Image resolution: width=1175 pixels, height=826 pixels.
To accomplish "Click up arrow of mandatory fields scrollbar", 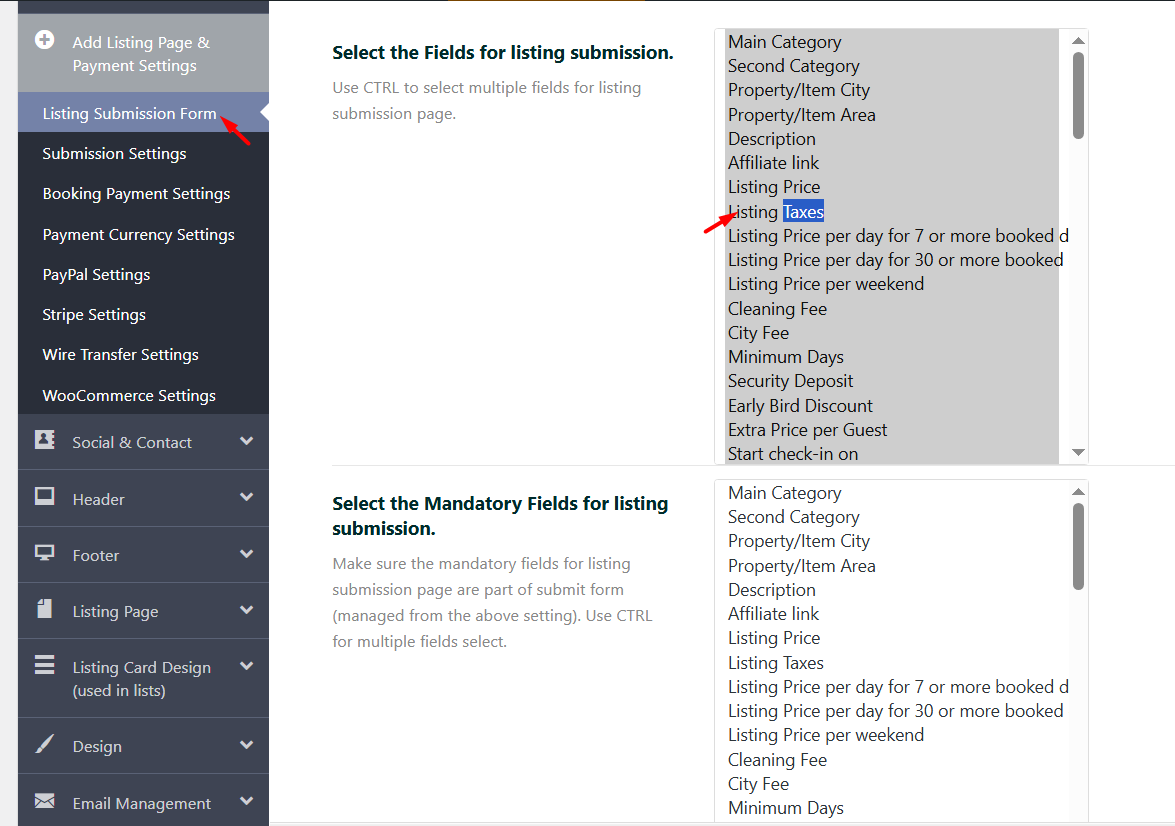I will tap(1078, 492).
